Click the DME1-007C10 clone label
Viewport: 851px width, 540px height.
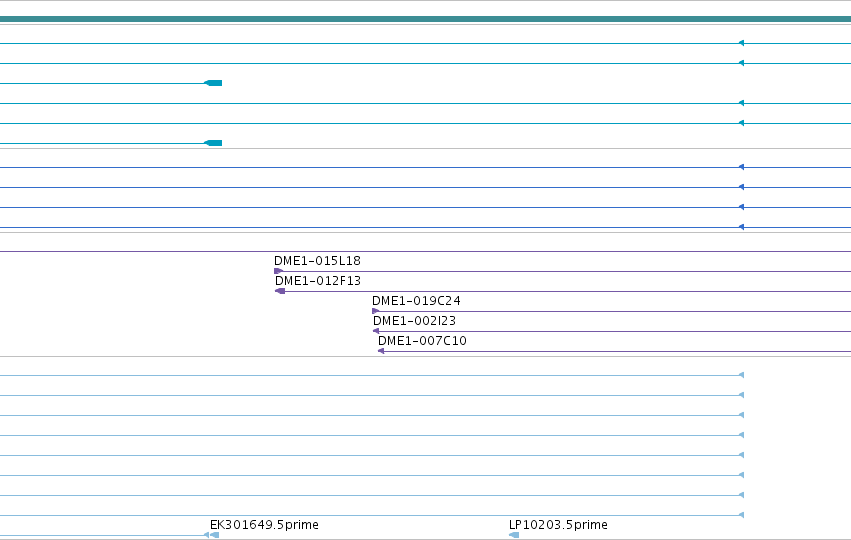pos(422,341)
